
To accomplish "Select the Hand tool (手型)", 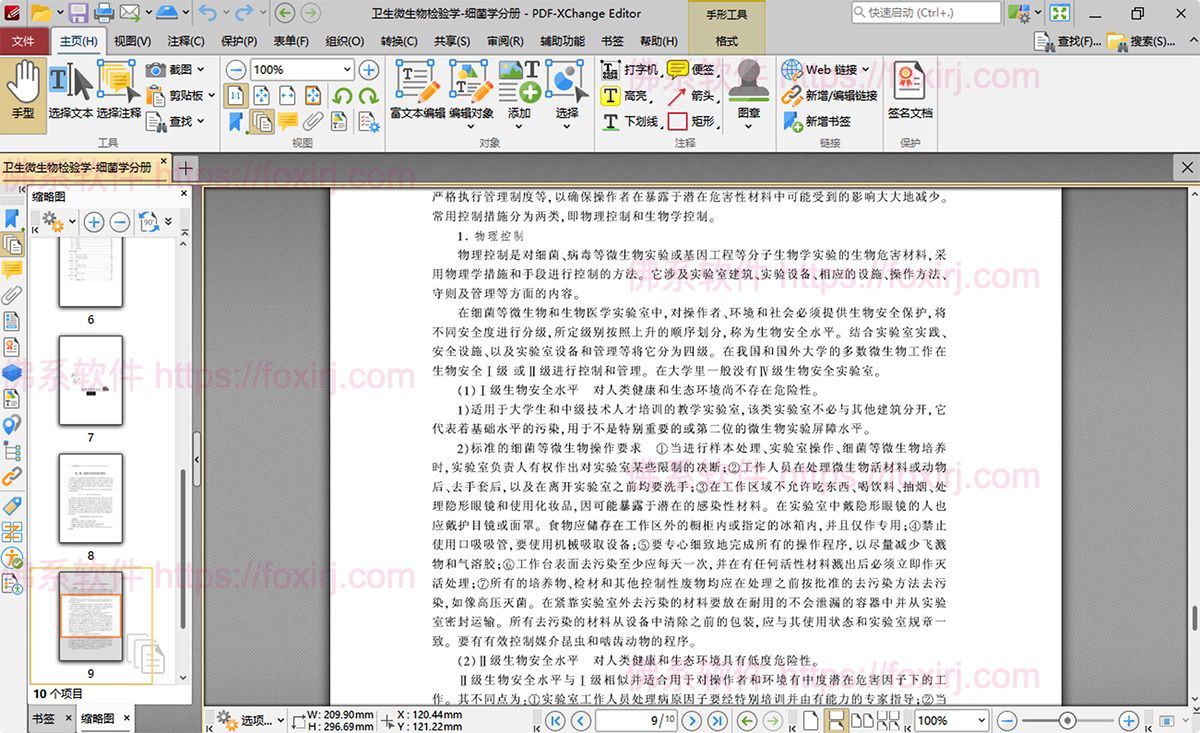I will click(x=22, y=90).
